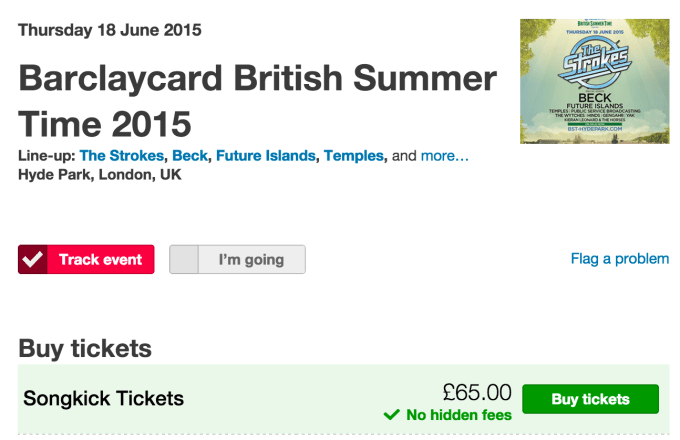Viewport: 680px width, 440px height.
Task: Click the Thursday 18 June 2015 date
Action: (110, 30)
